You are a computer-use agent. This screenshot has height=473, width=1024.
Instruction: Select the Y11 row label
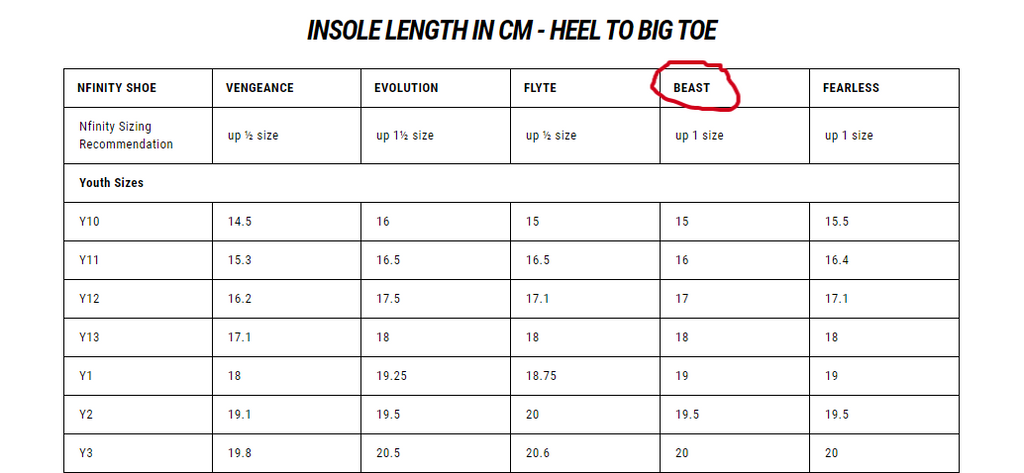click(90, 261)
